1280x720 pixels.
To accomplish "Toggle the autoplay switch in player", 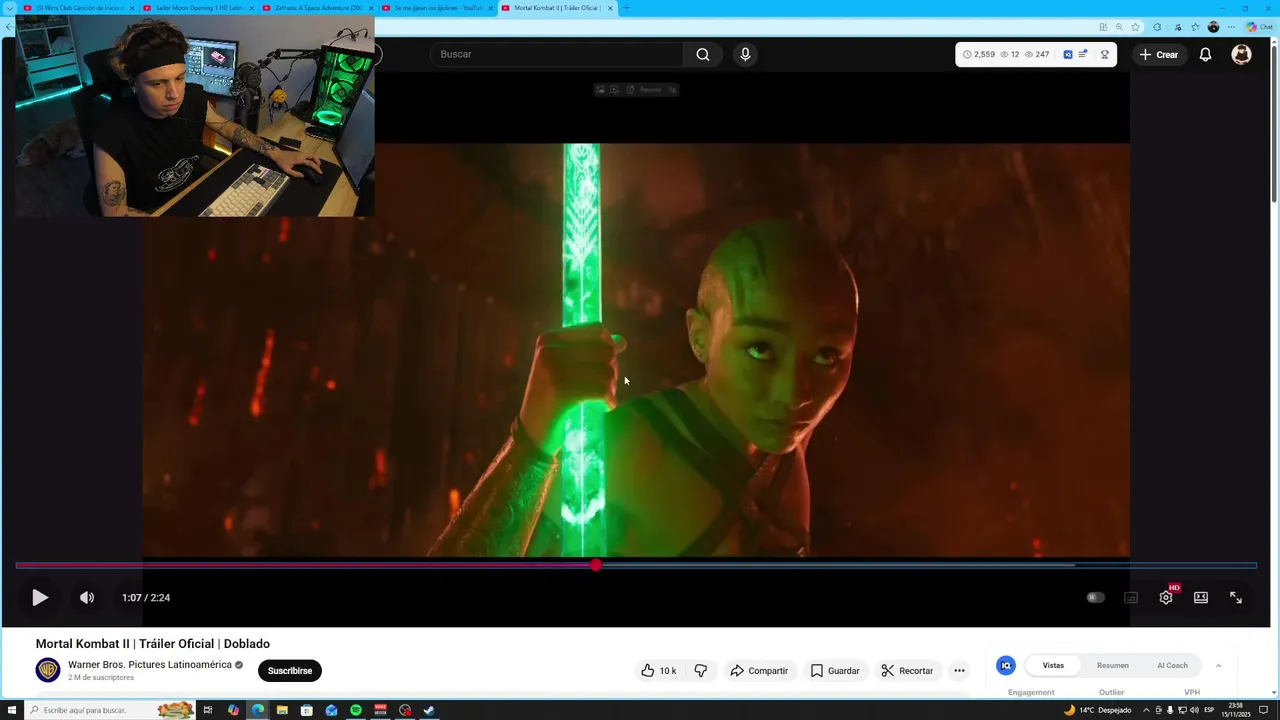I will pyautogui.click(x=1096, y=597).
